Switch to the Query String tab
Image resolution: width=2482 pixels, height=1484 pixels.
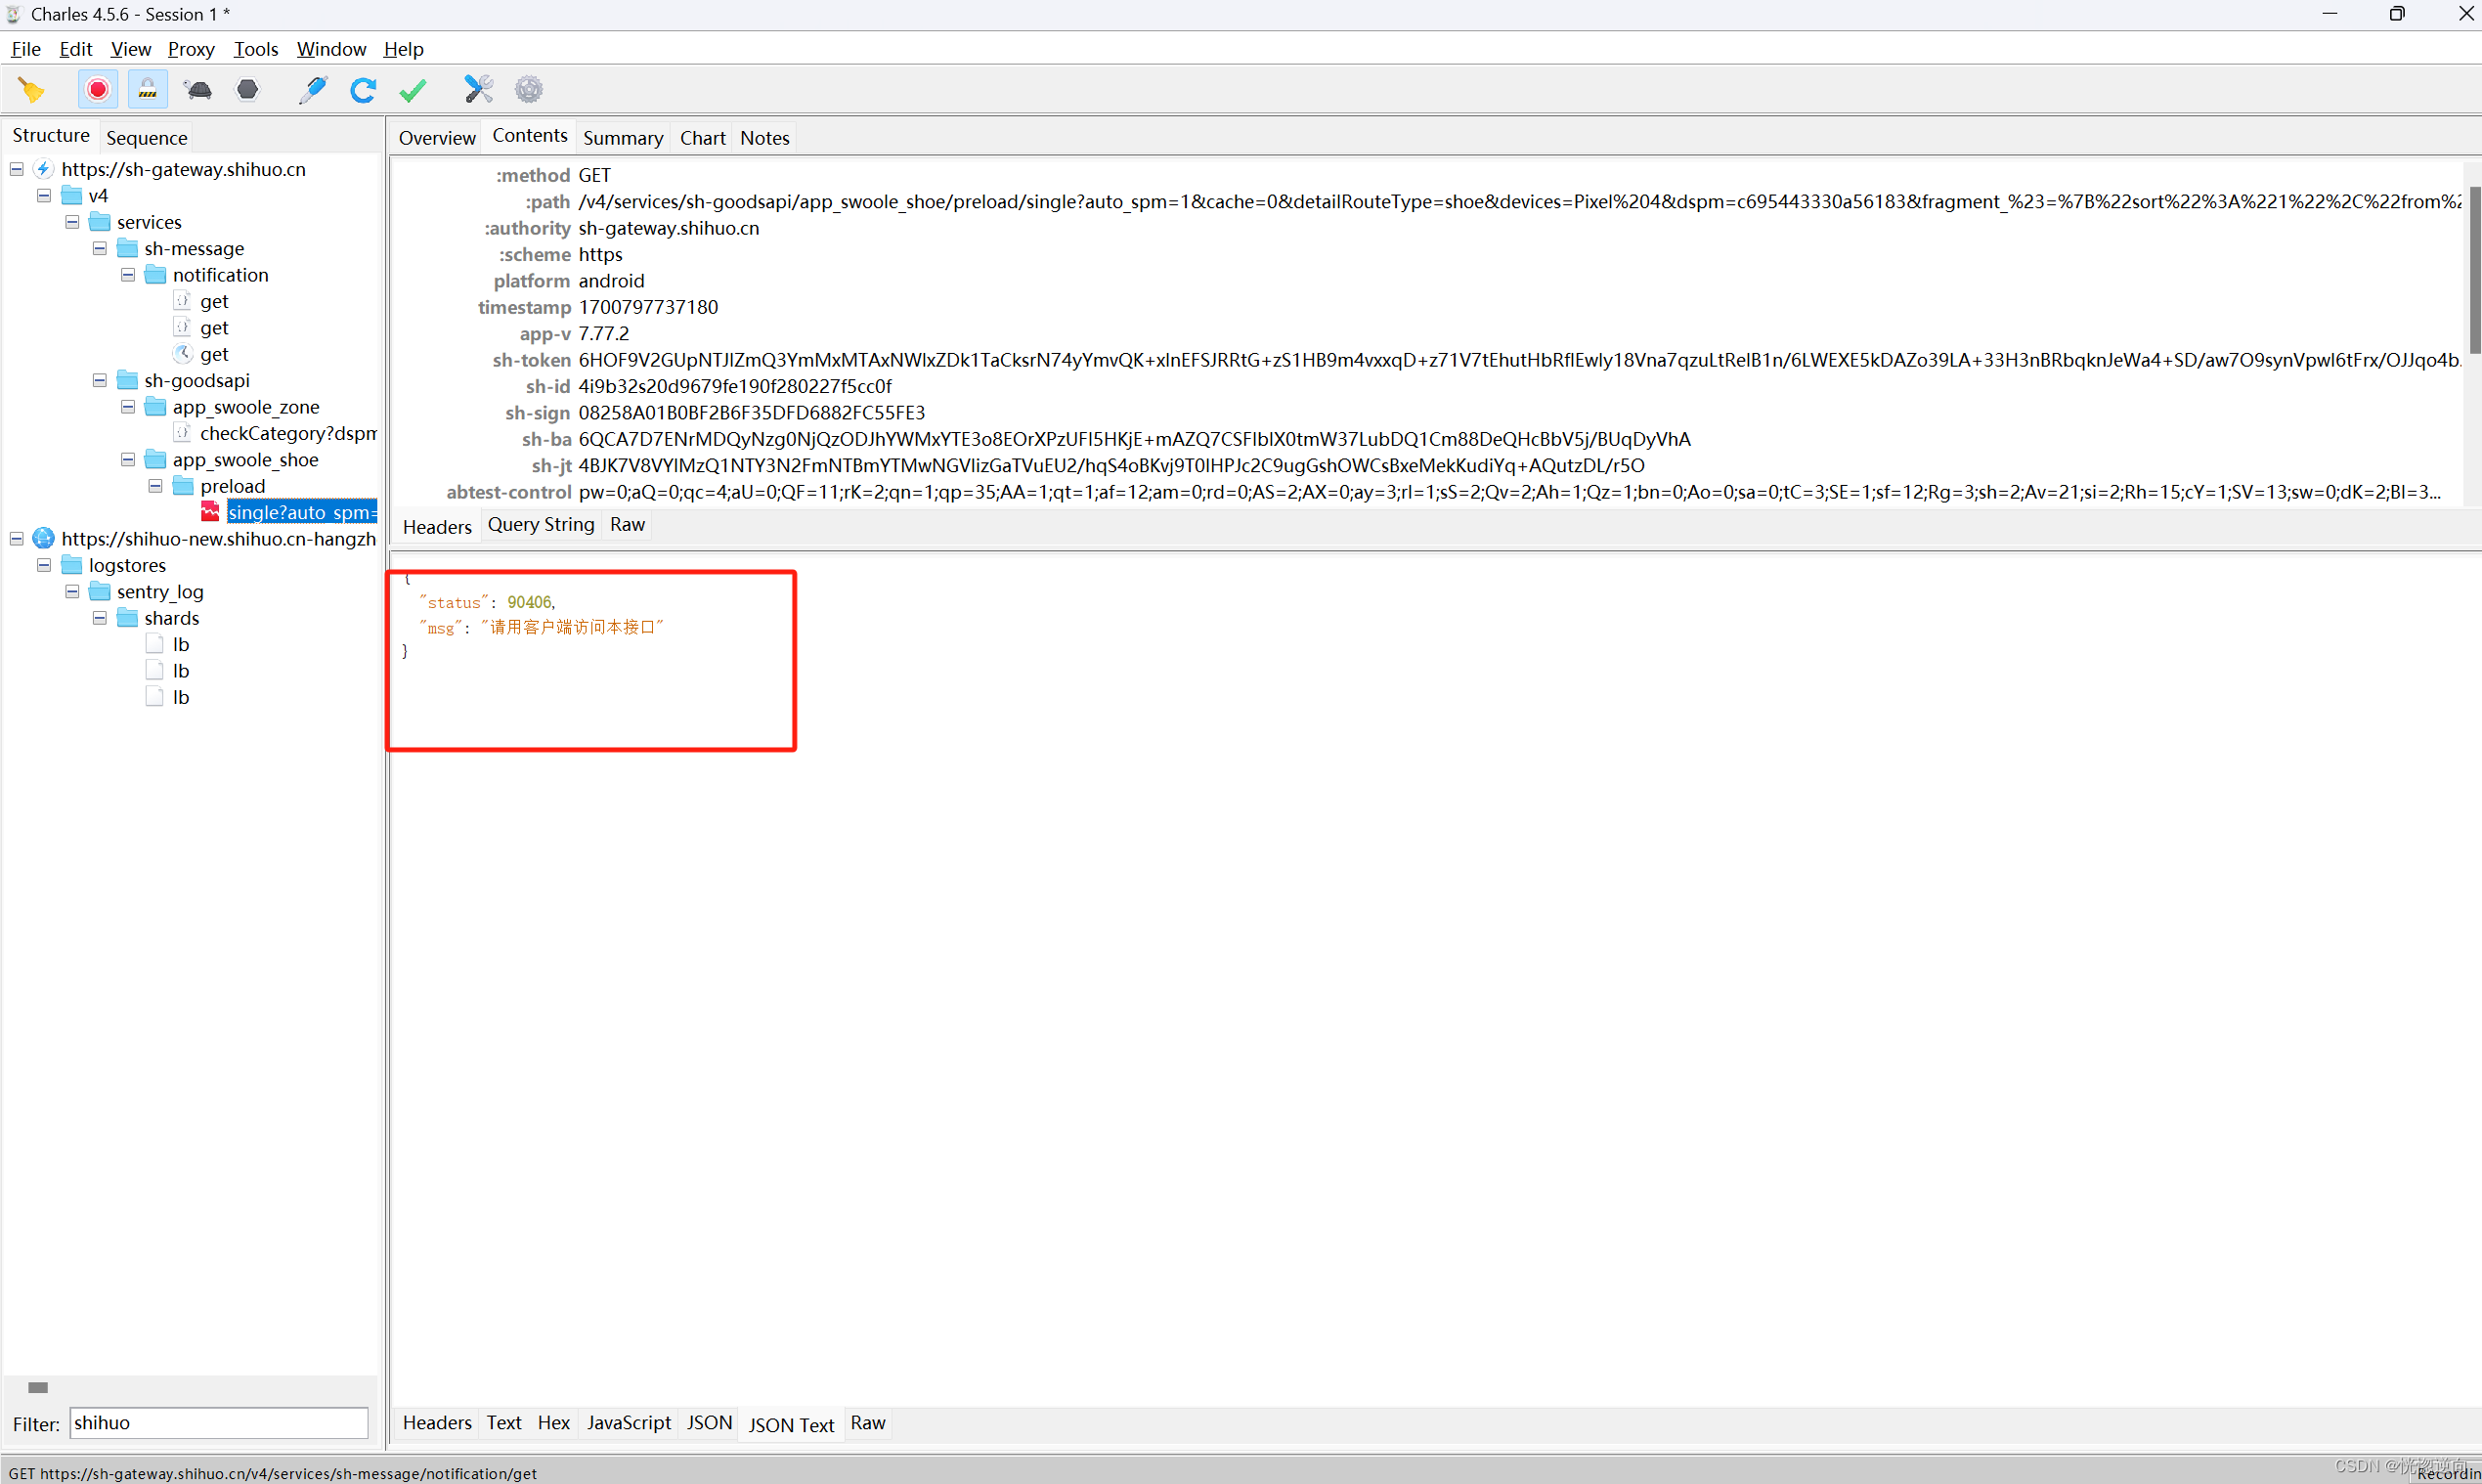click(x=540, y=525)
